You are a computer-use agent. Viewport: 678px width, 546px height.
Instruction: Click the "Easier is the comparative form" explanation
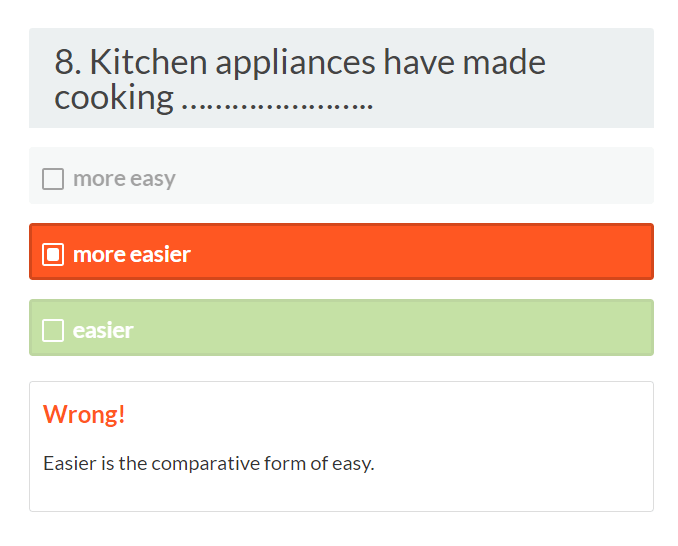click(208, 464)
